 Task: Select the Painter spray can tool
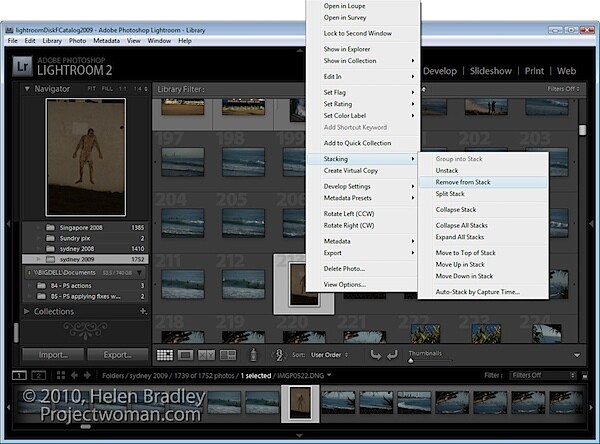point(253,355)
